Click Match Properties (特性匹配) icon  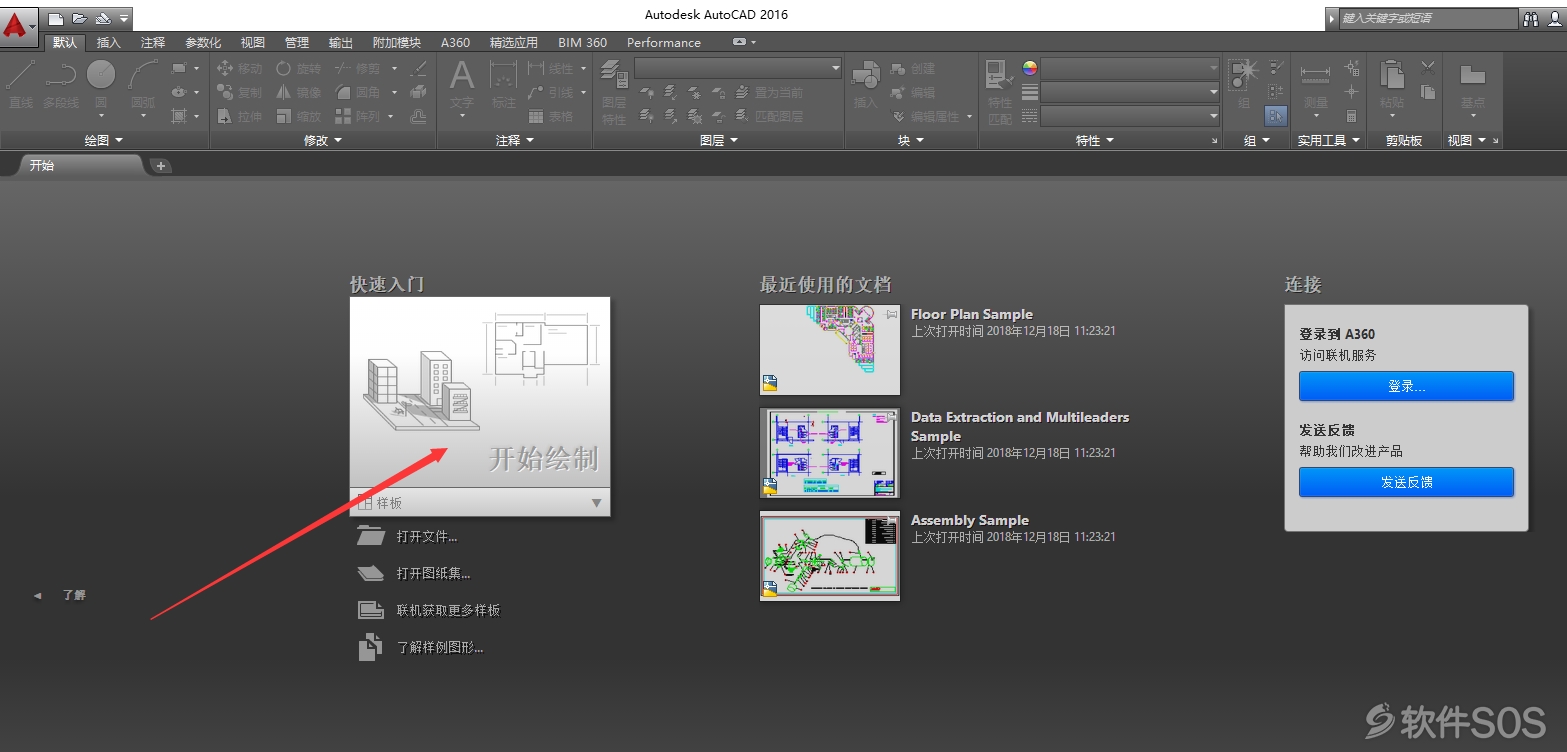[x=1000, y=92]
